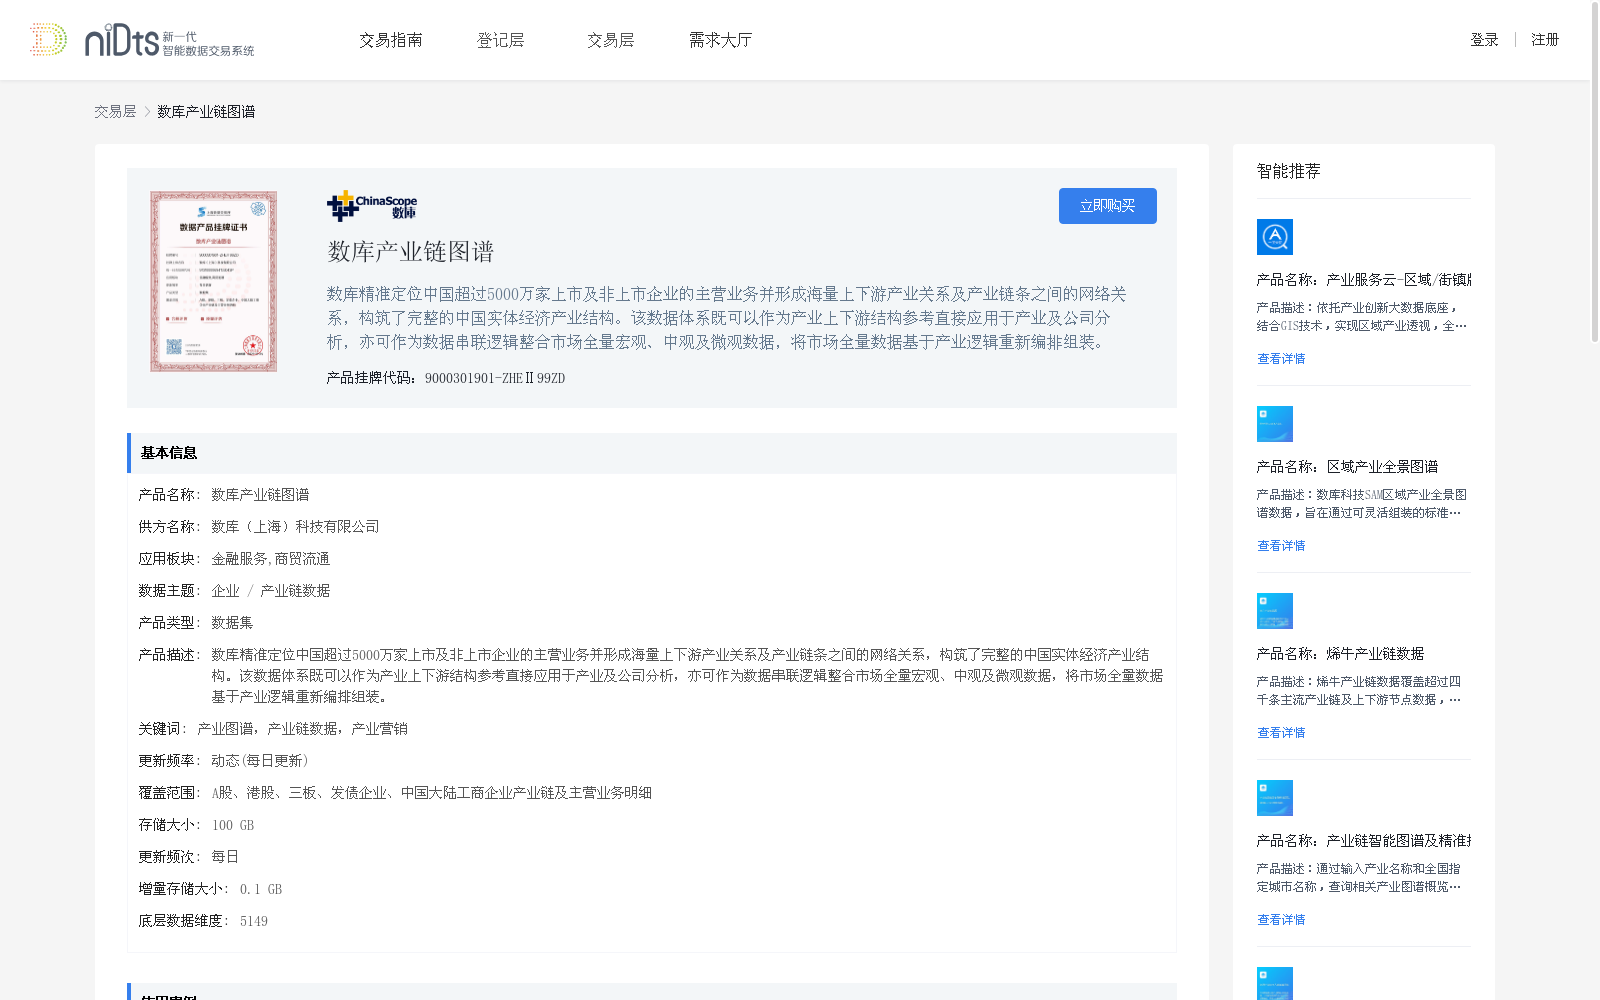1600x1000 pixels.
Task: Click the 数库产业链图谱 breadcrumb text
Action: click(x=206, y=112)
